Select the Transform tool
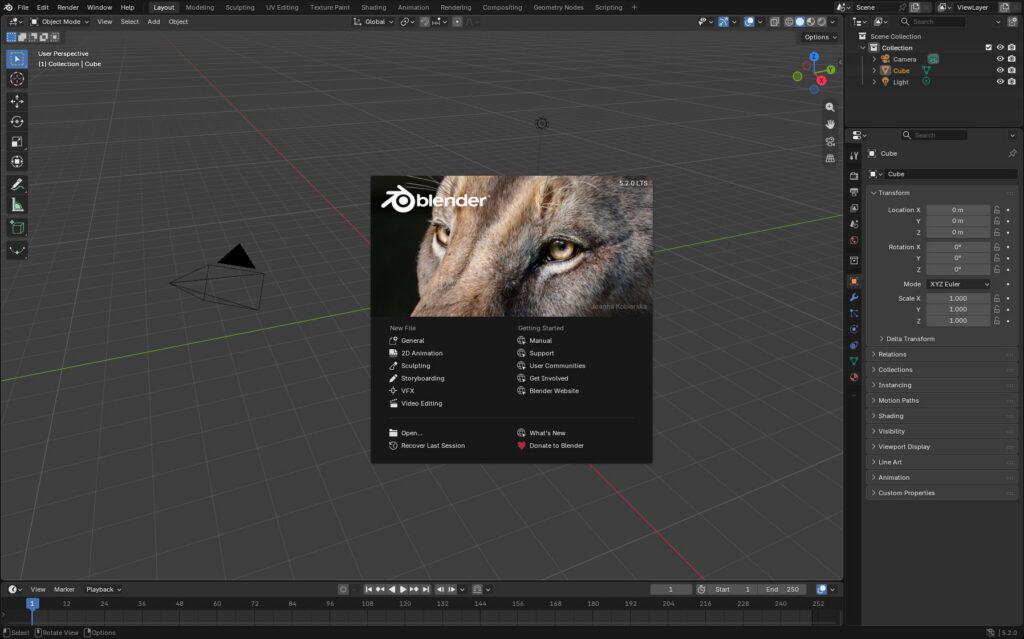1024x639 pixels. [x=17, y=161]
